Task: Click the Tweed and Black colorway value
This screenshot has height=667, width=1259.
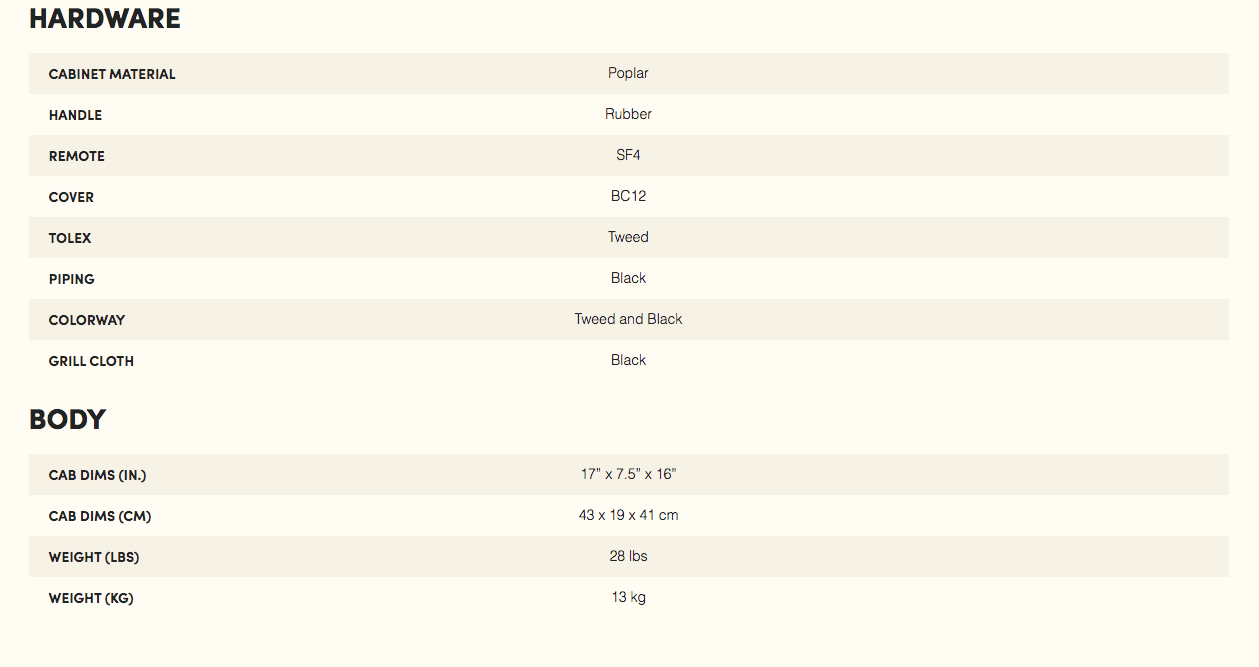Action: [x=628, y=319]
